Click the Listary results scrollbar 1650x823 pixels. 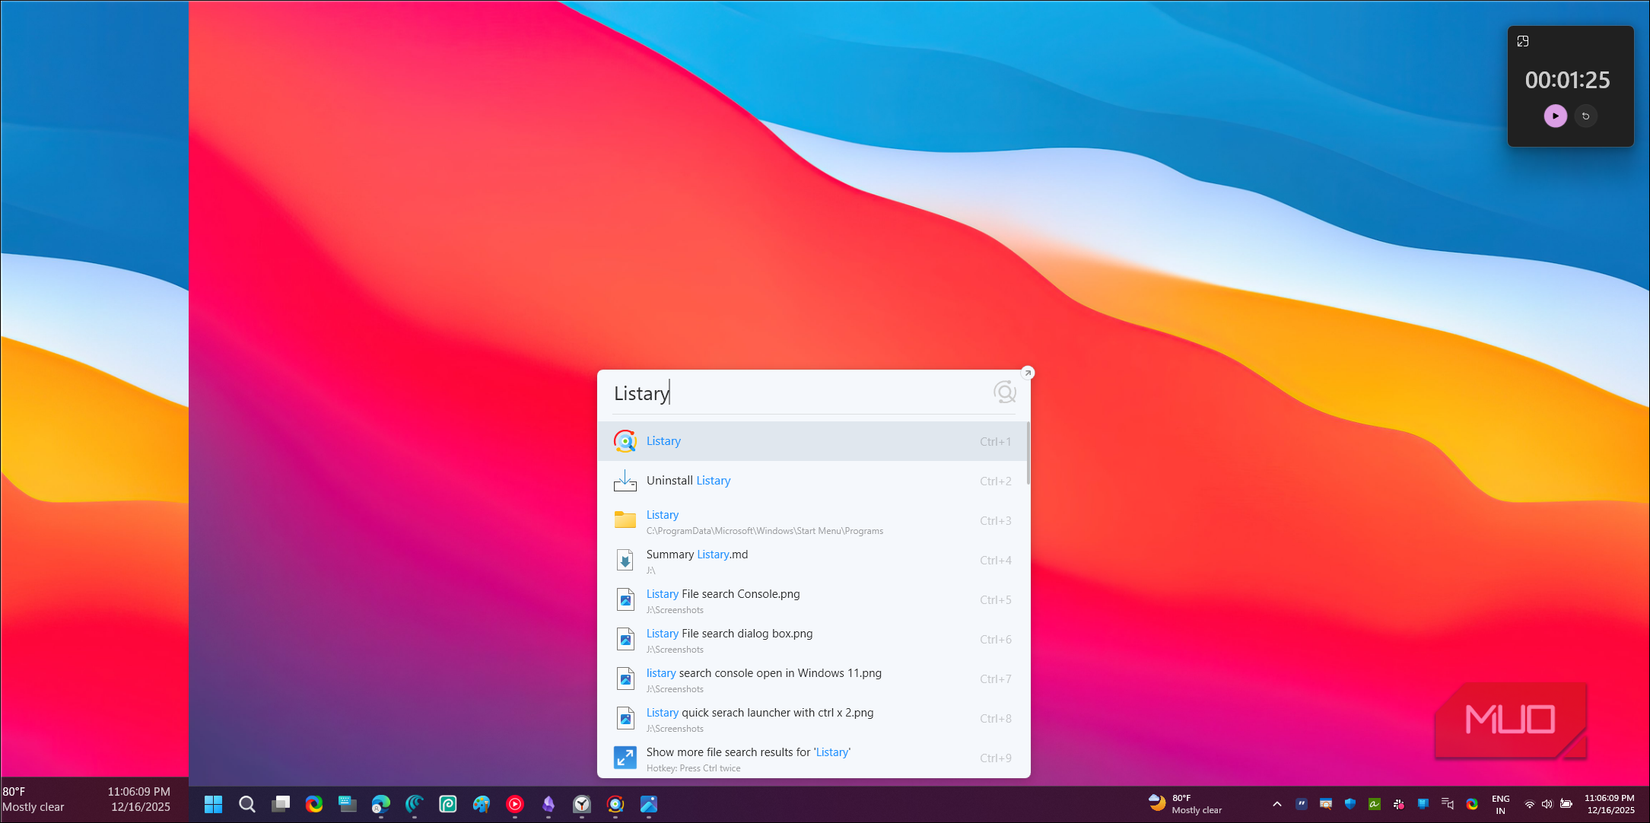point(1028,454)
